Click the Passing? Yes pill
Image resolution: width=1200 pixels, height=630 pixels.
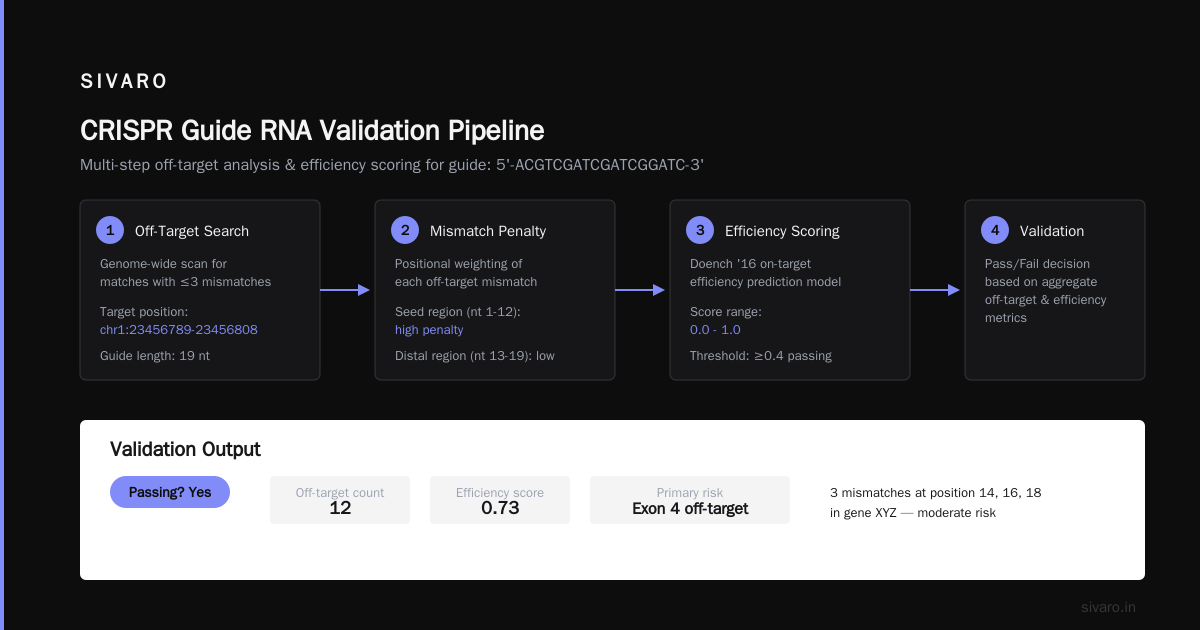pyautogui.click(x=170, y=492)
